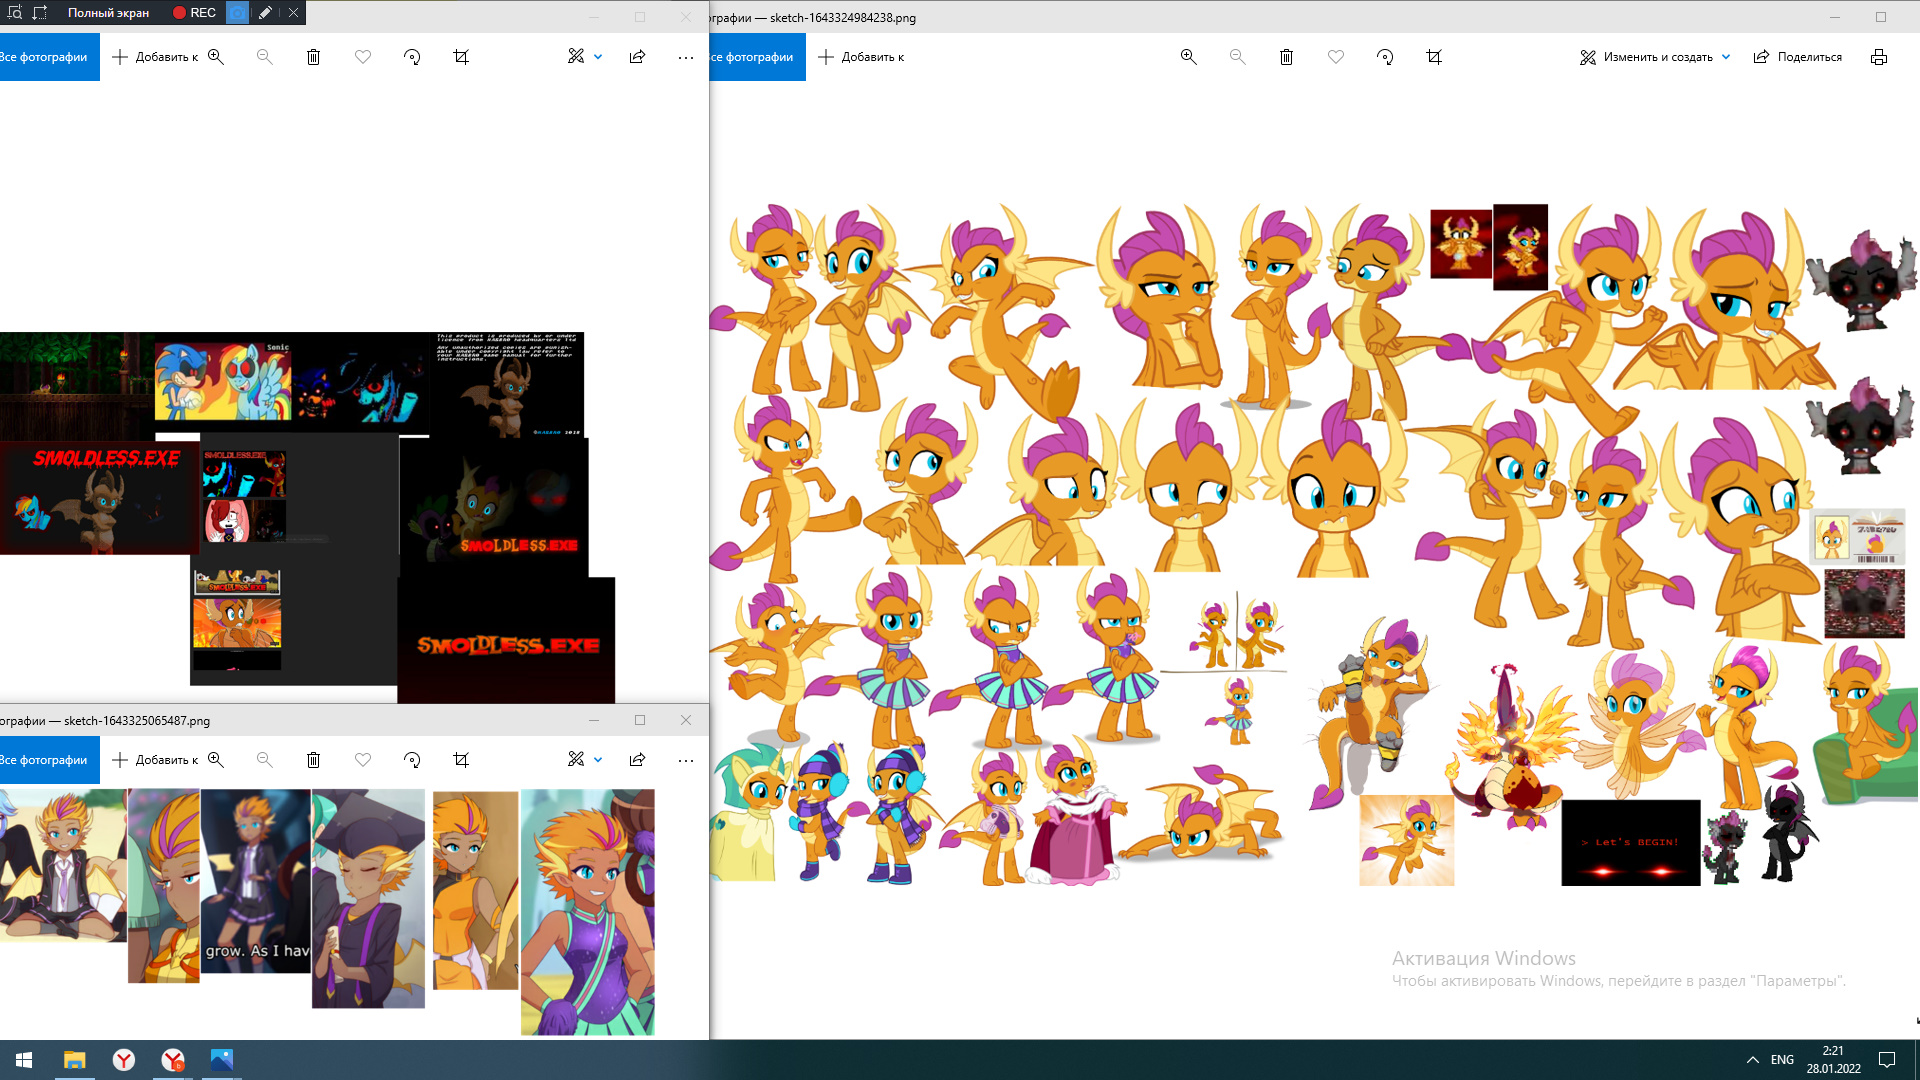Screen dimensions: 1920x1080
Task: Rotate image in the right Photos window
Action: pyautogui.click(x=1384, y=57)
